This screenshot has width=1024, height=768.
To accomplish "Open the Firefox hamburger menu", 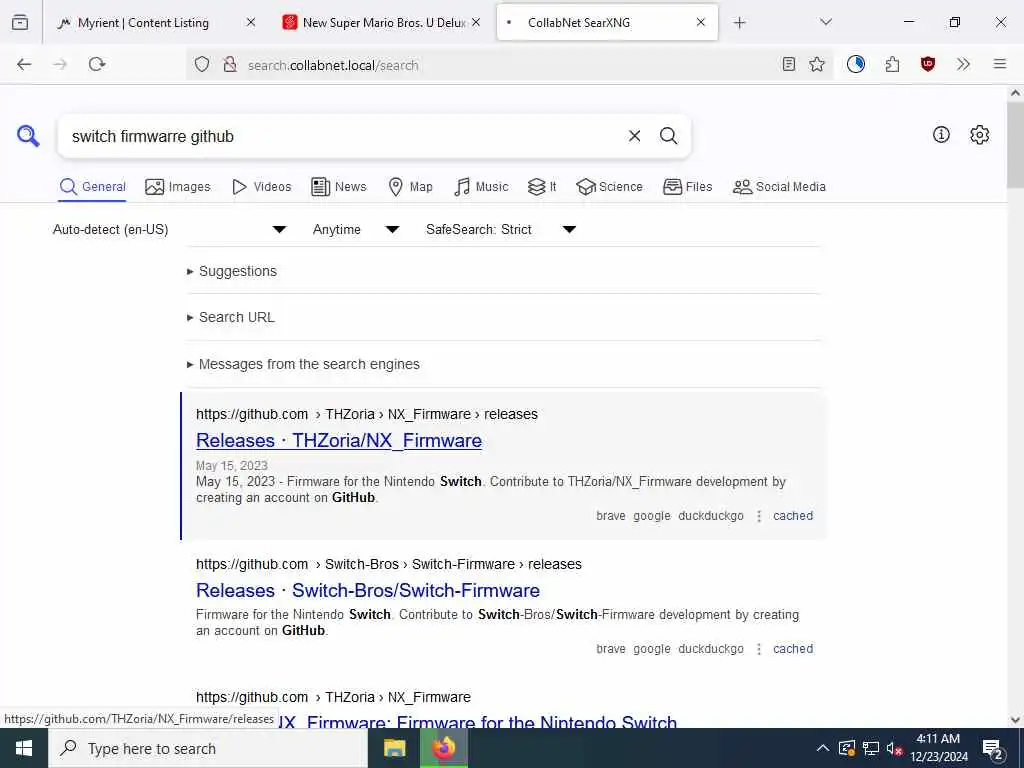I will [x=999, y=64].
